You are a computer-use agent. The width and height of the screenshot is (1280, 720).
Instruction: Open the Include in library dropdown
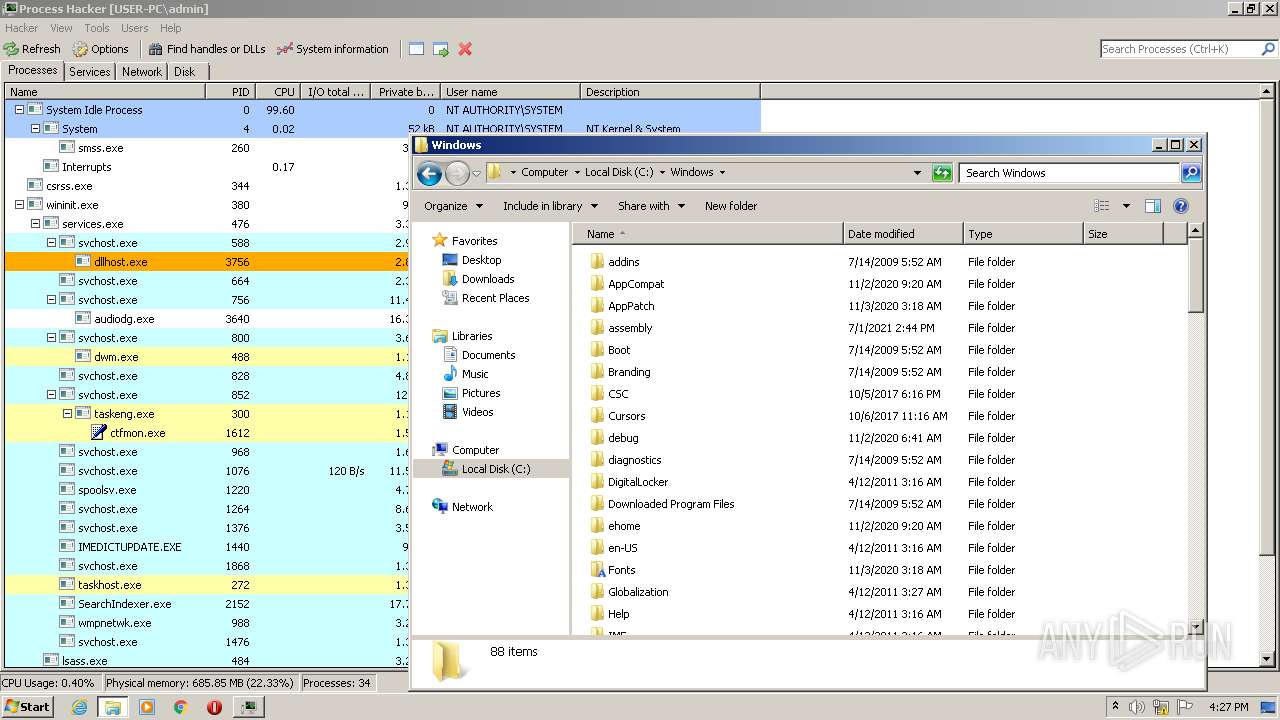click(x=550, y=206)
